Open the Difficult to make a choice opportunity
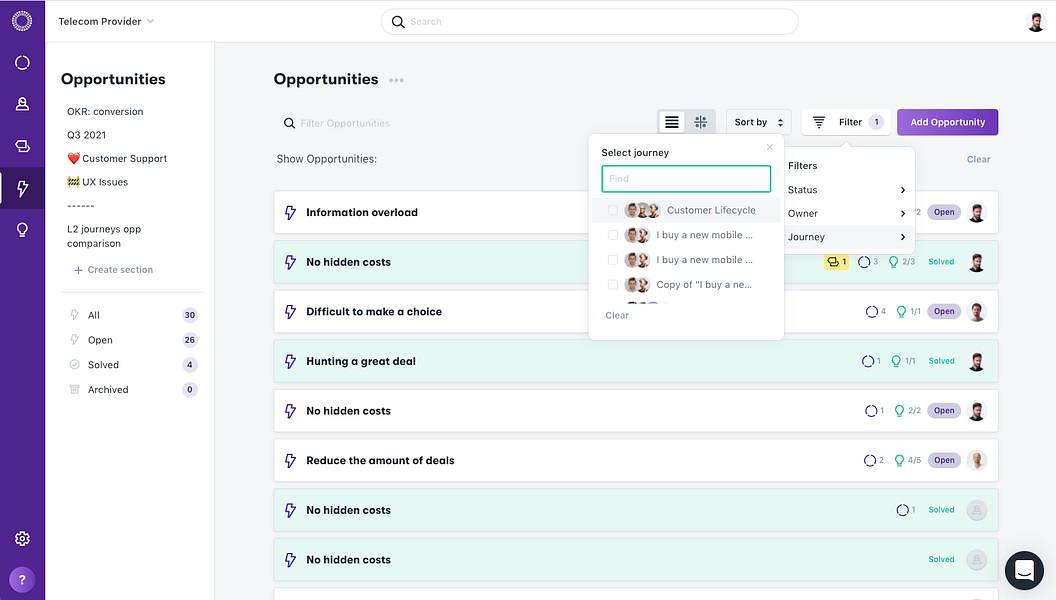 point(374,312)
